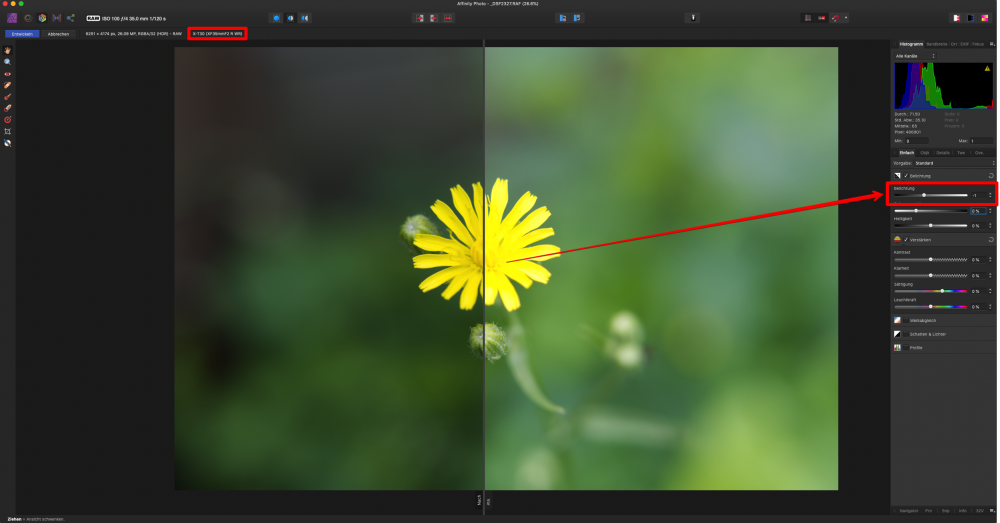Set split view mode half circle

point(291,18)
